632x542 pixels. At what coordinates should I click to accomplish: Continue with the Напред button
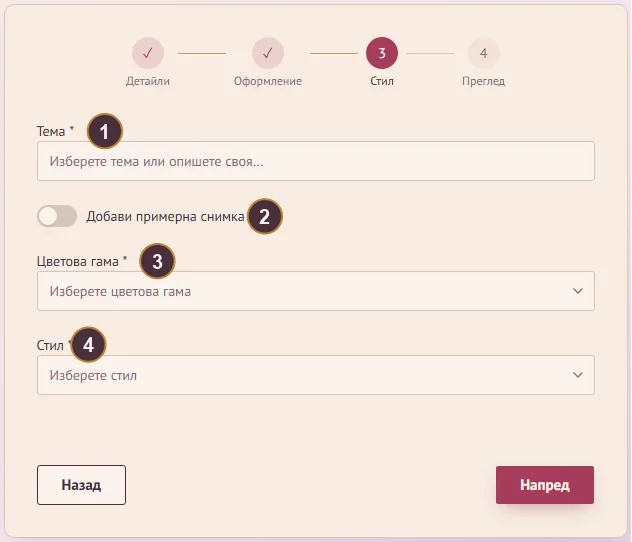[x=545, y=485]
